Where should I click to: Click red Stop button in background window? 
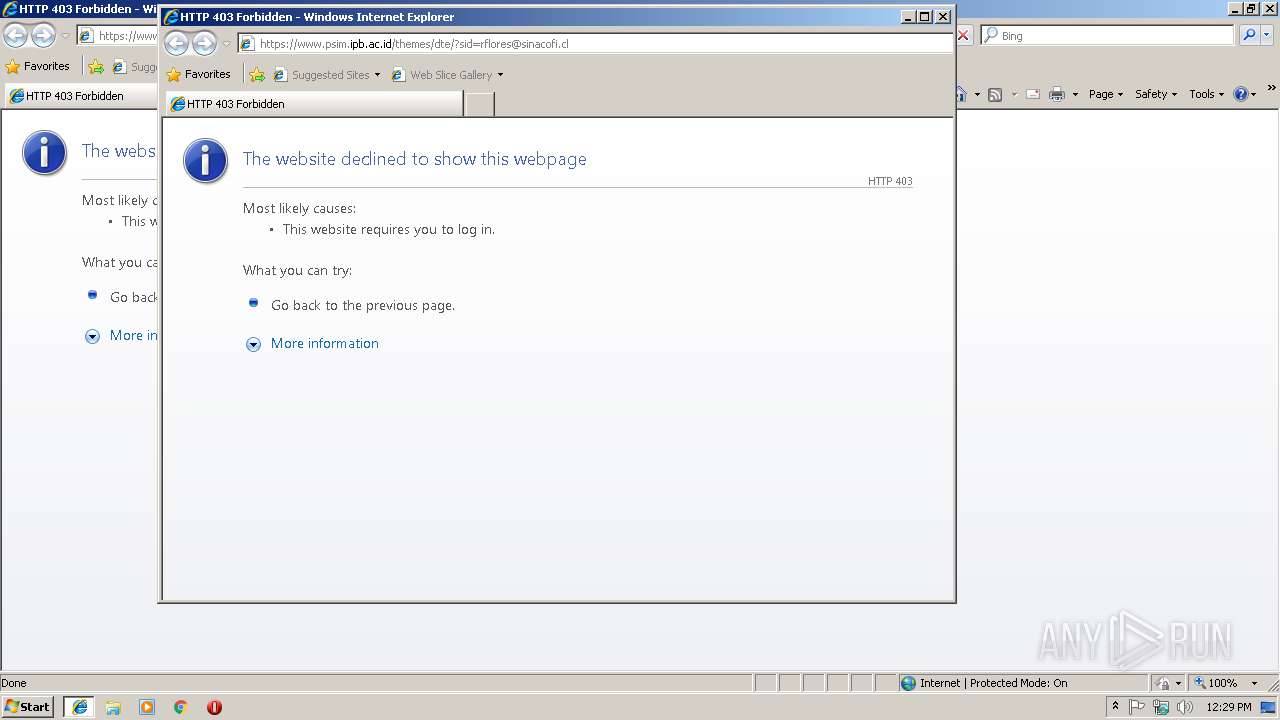(964, 35)
